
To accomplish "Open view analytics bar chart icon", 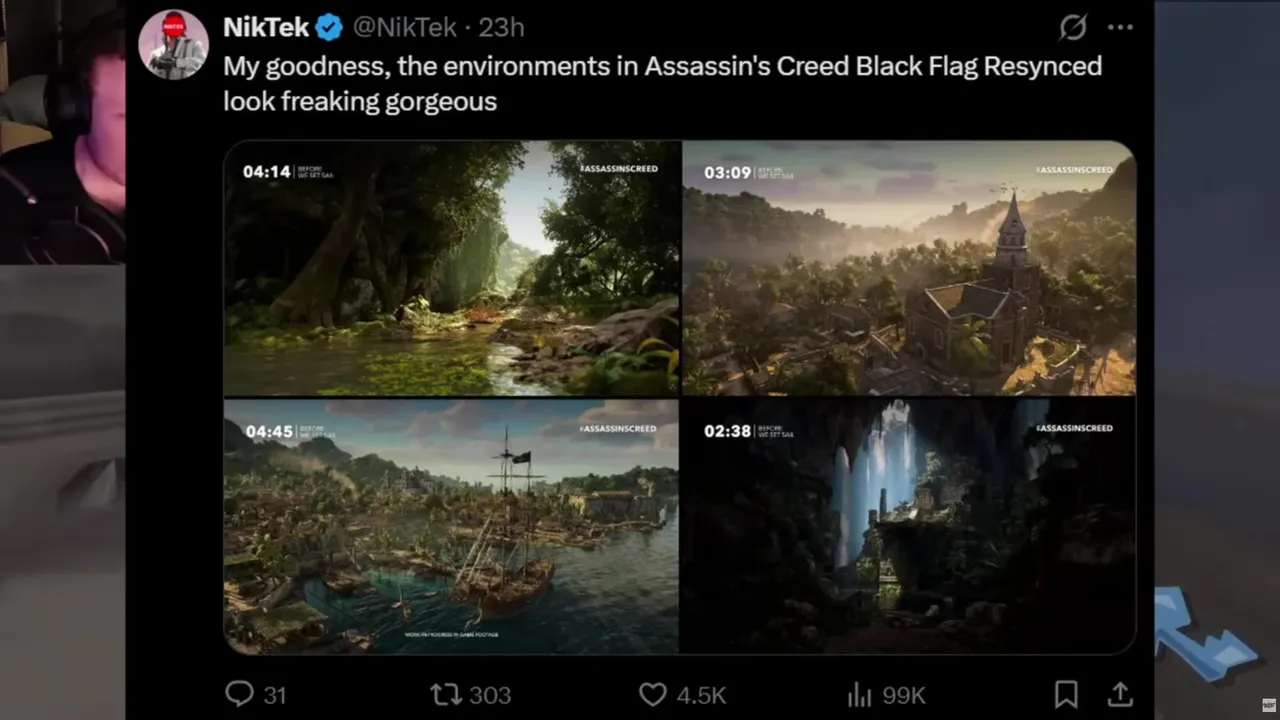I will click(x=860, y=694).
